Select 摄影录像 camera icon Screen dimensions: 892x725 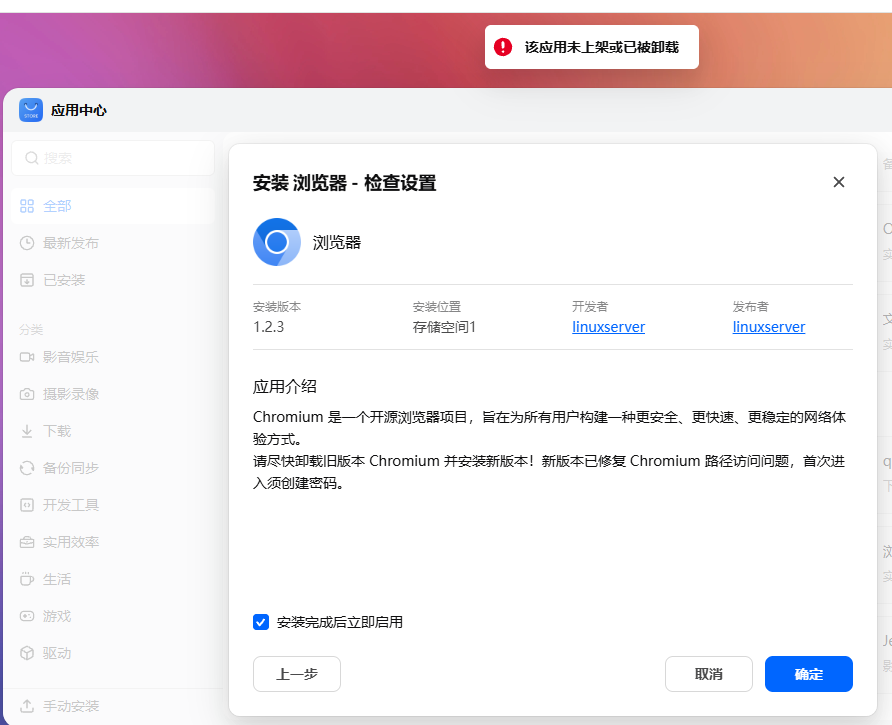pyautogui.click(x=27, y=394)
